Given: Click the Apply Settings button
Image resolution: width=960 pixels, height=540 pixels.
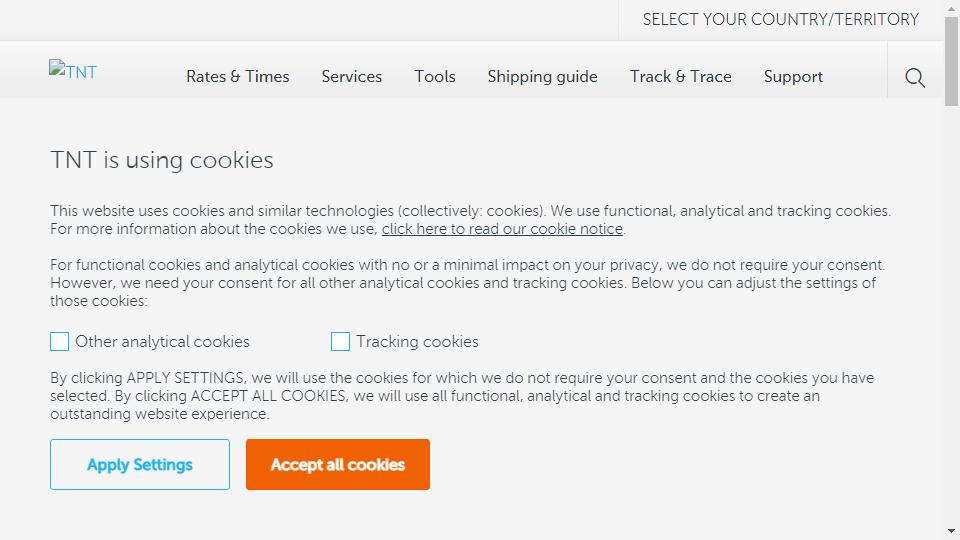Looking at the screenshot, I should 140,464.
